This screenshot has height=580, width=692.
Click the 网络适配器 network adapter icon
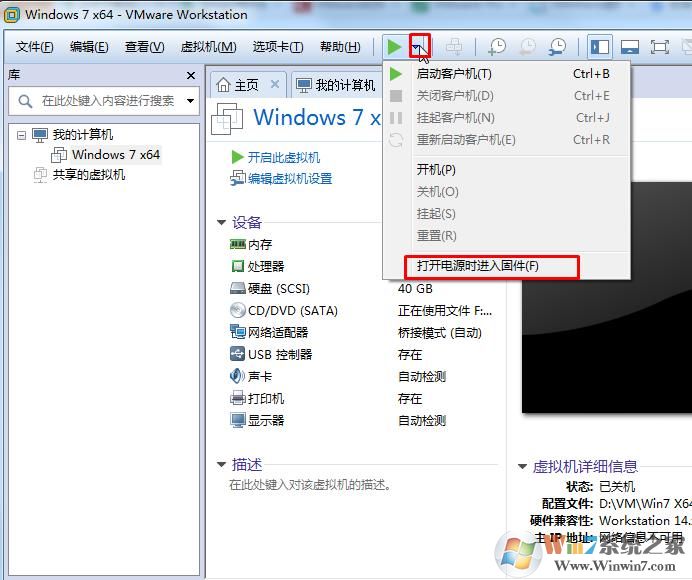(237, 332)
